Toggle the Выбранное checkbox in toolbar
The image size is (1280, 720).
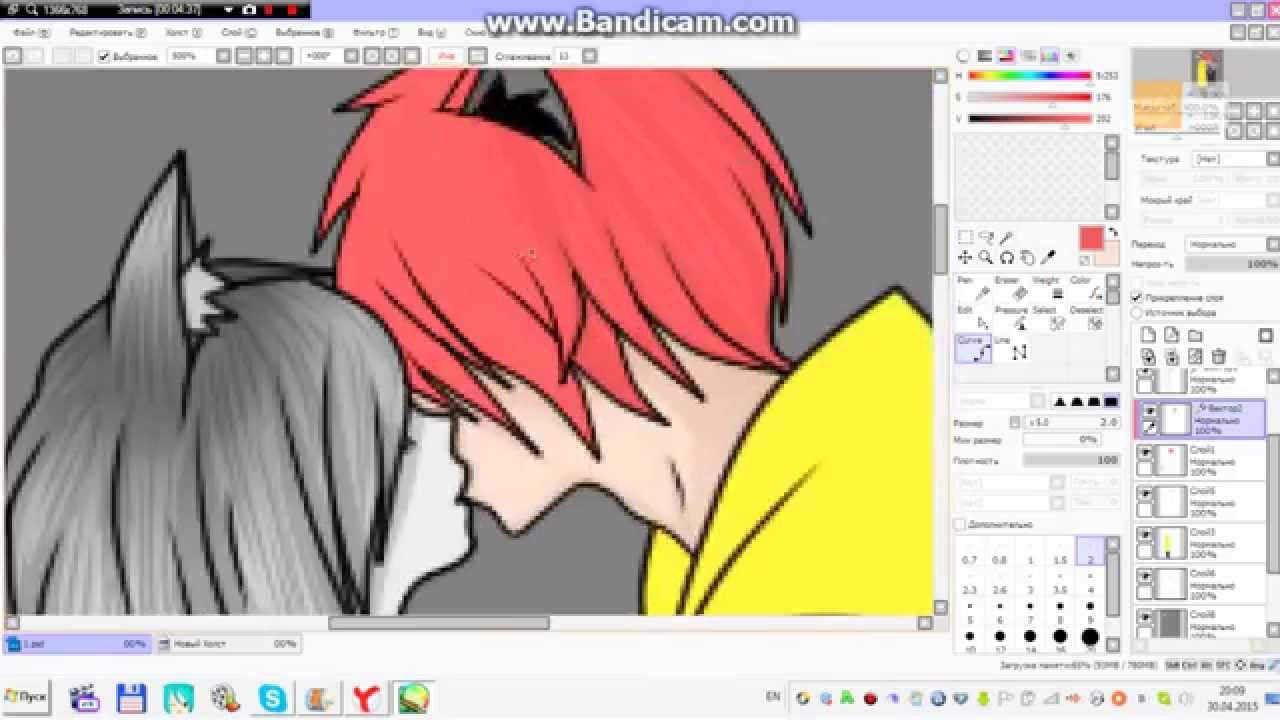pos(104,57)
